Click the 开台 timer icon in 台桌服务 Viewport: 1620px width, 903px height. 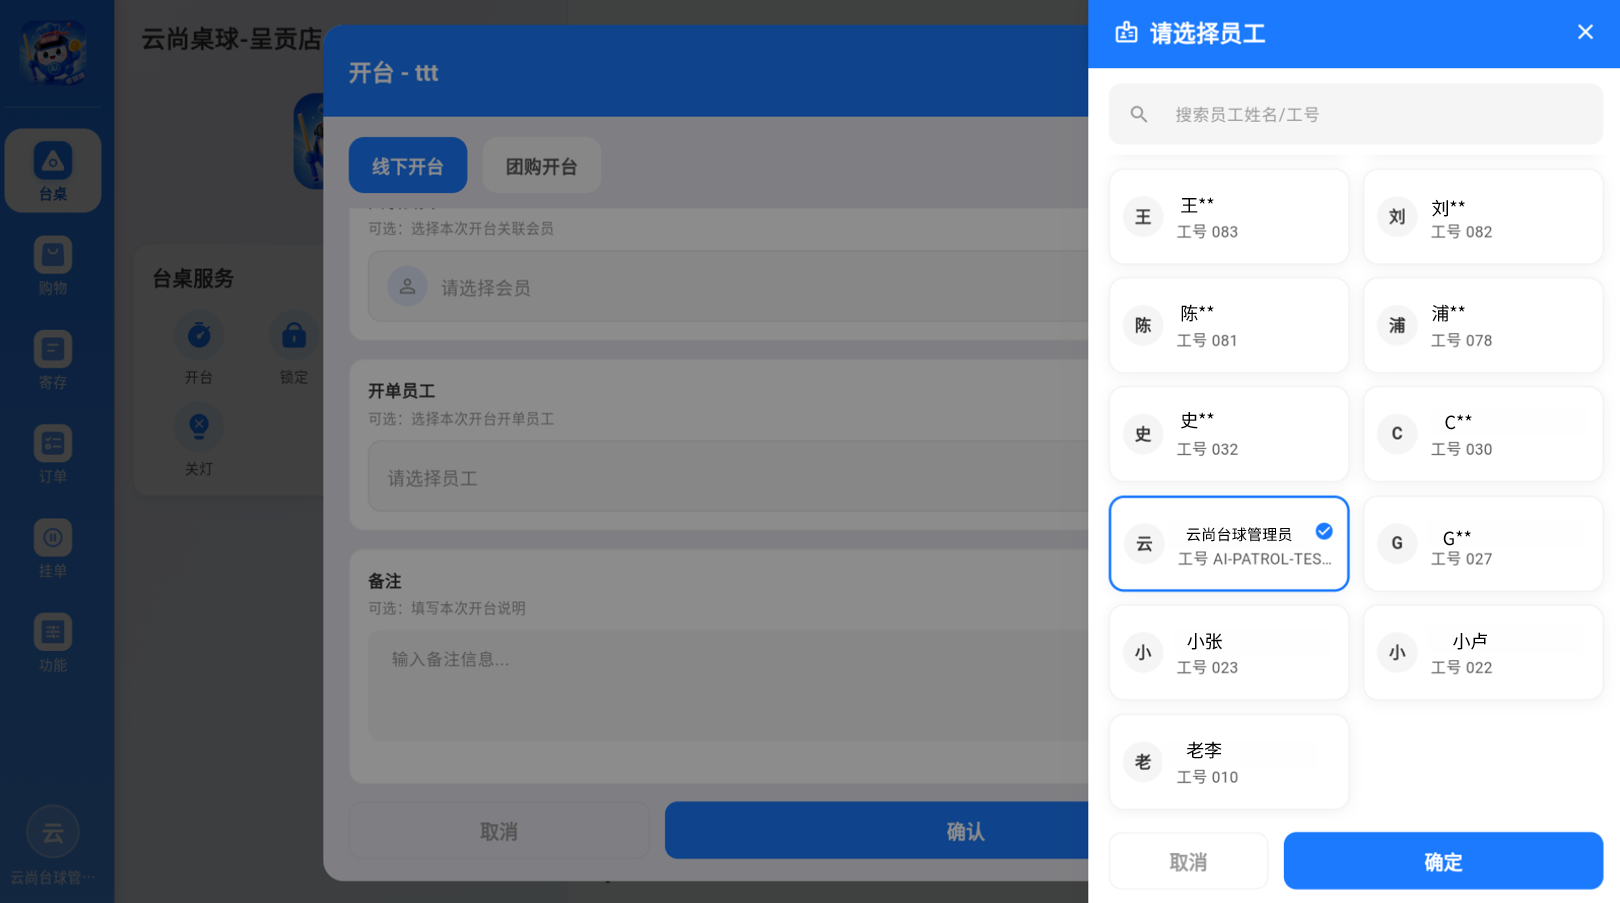click(x=199, y=336)
